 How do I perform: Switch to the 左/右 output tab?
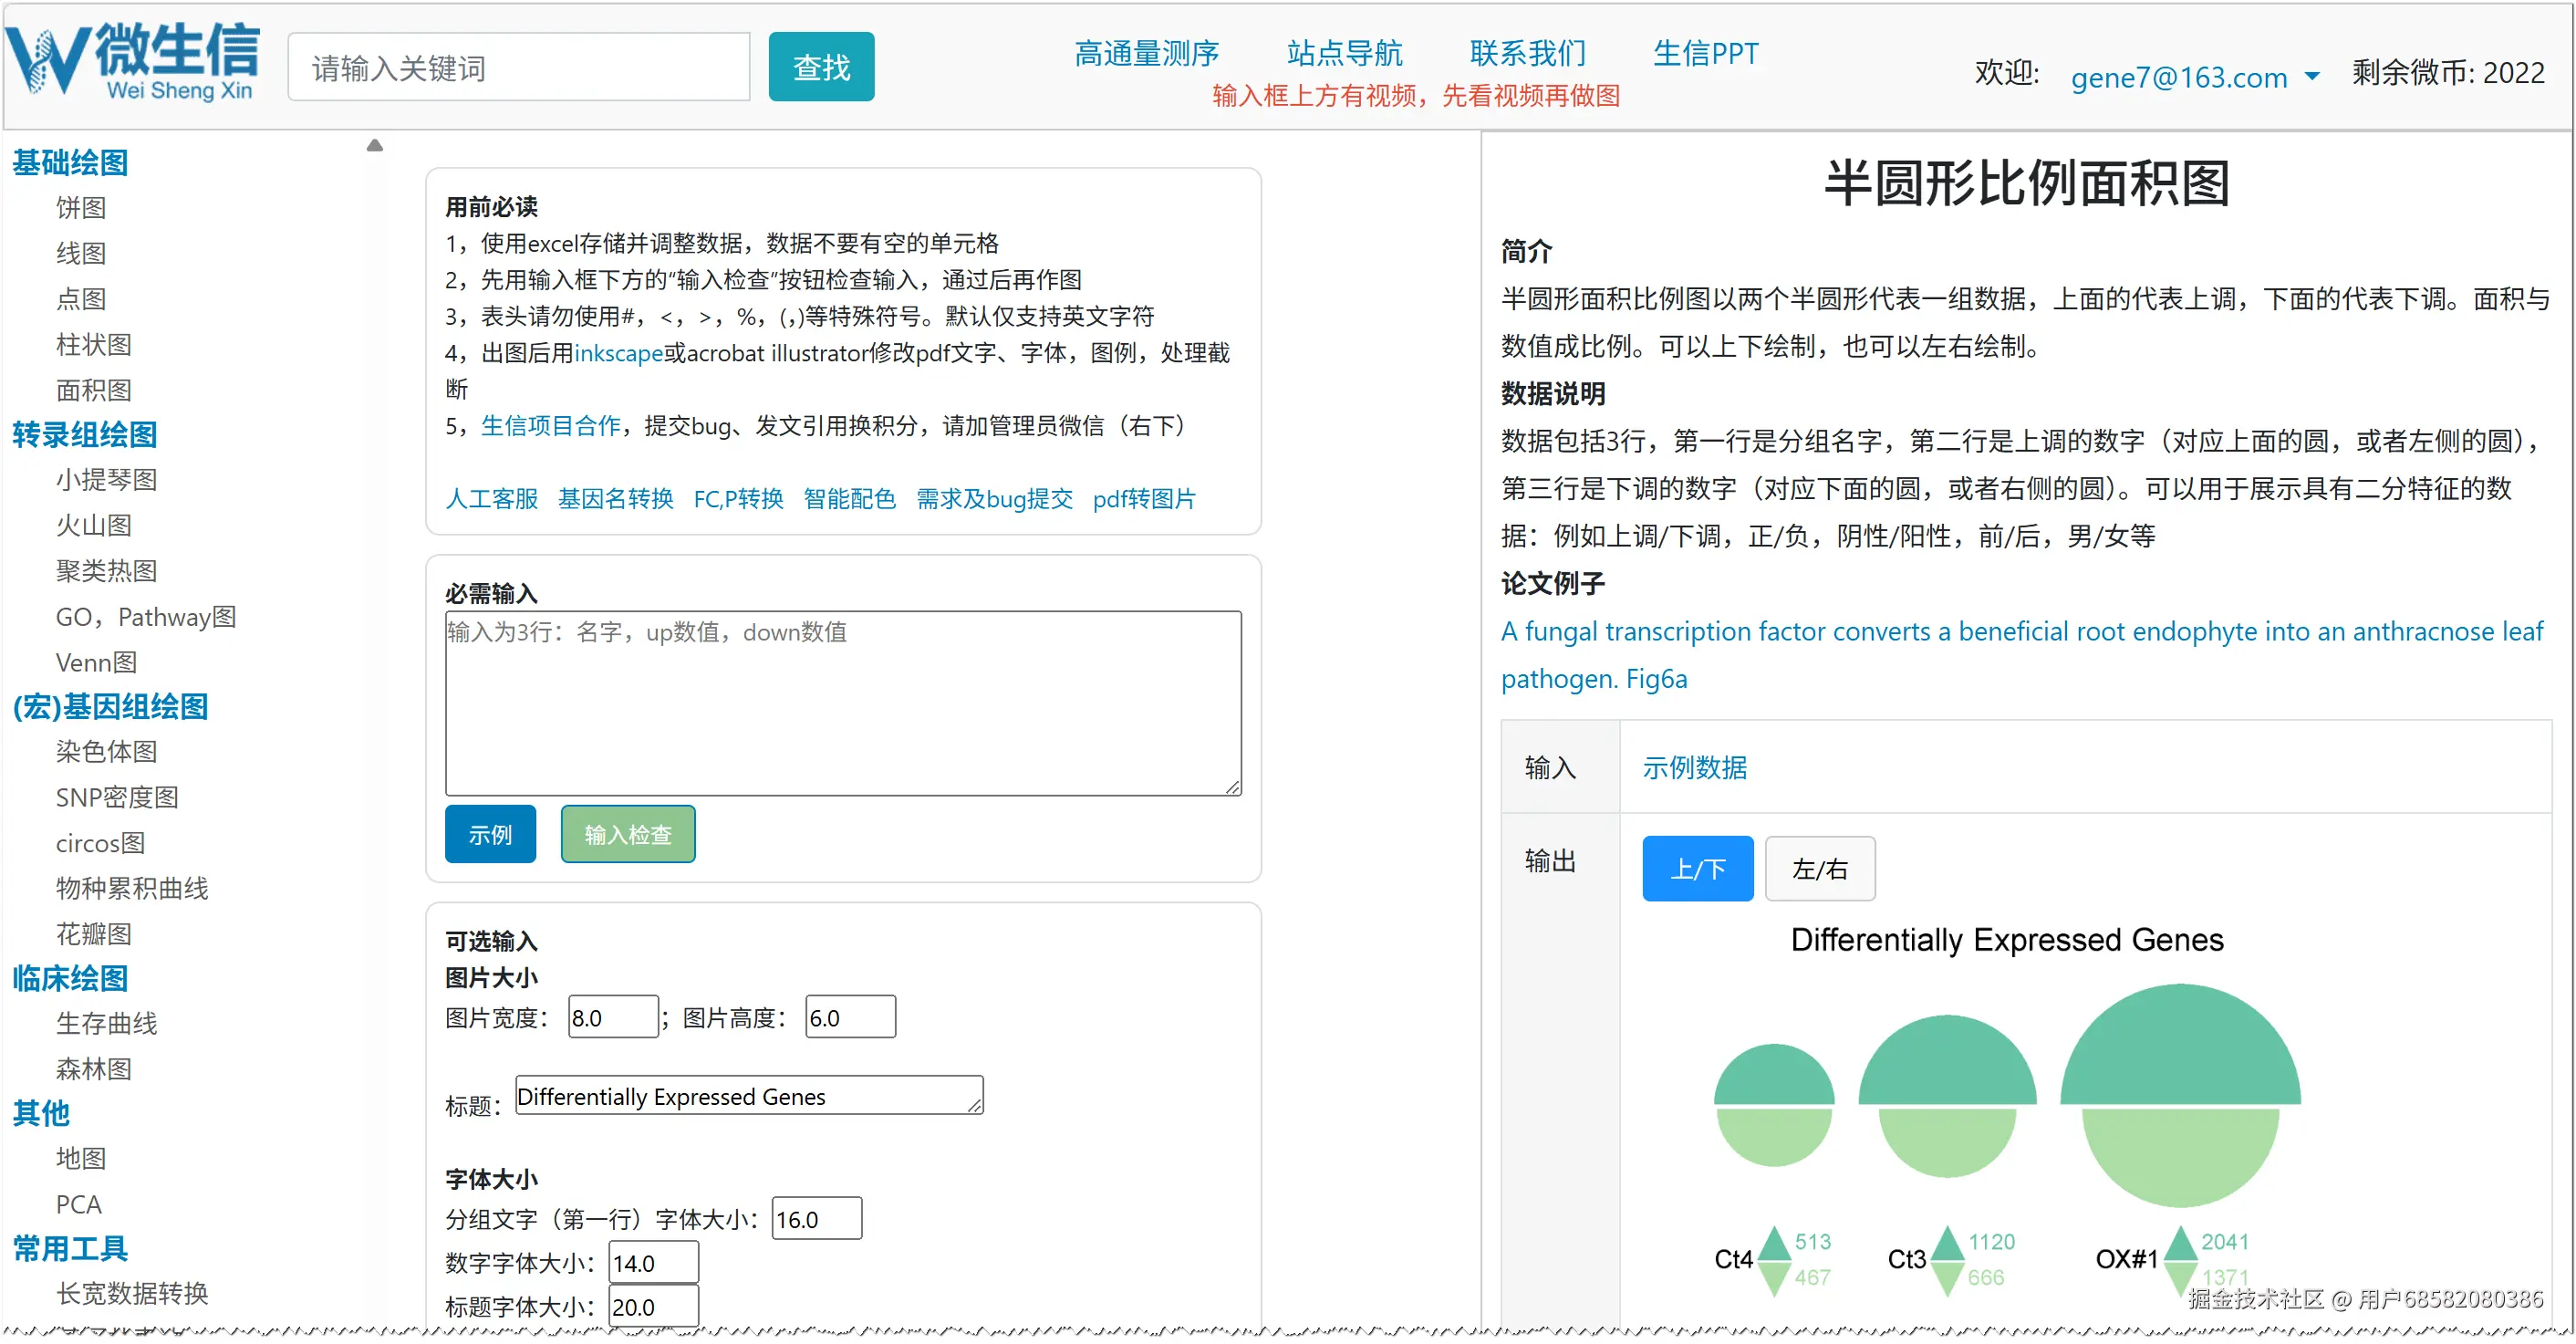(x=1820, y=869)
